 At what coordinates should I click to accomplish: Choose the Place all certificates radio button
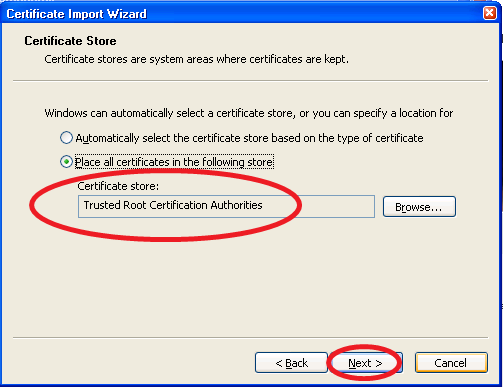coord(66,162)
